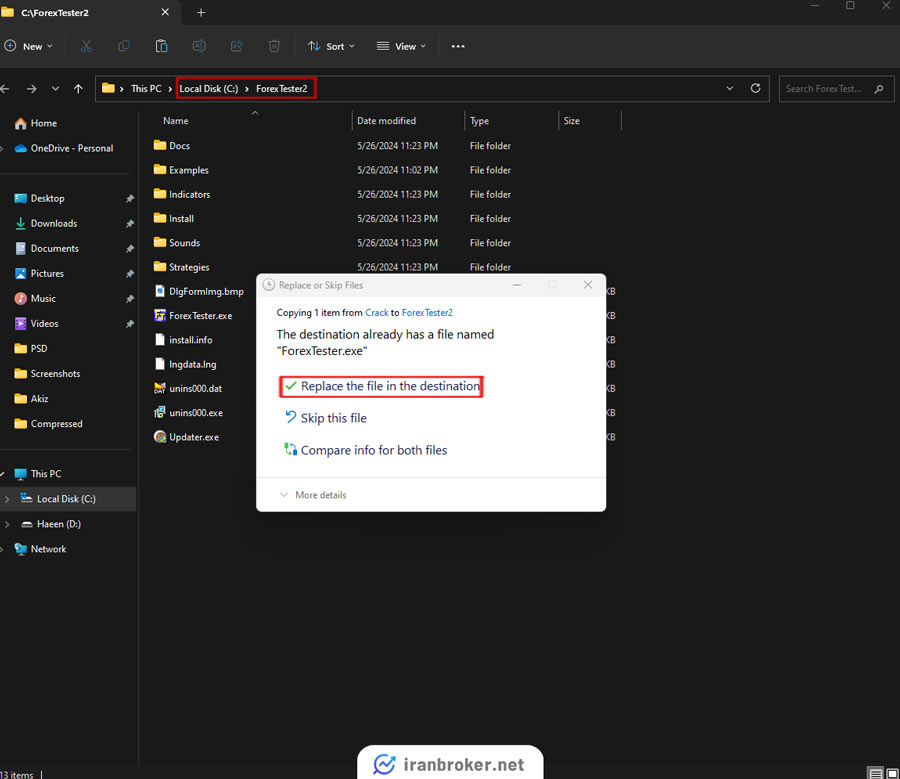Open Music in the navigation pane
Screen dimensions: 900x779
pyautogui.click(x=43, y=299)
